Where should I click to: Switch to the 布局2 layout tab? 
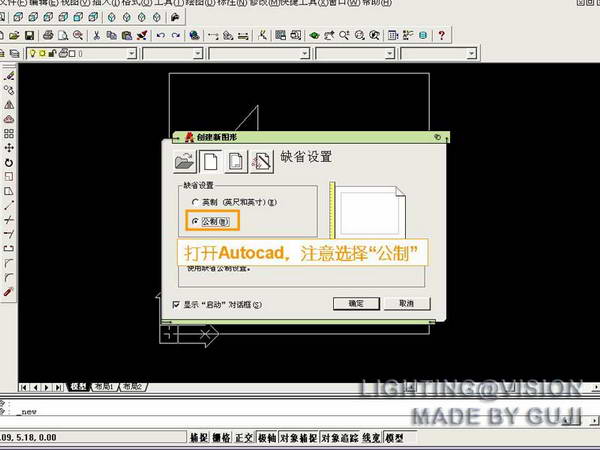pyautogui.click(x=132, y=387)
